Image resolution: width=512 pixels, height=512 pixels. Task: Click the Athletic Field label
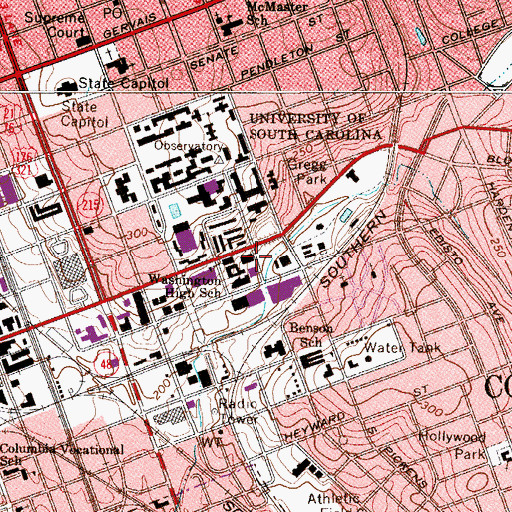click(333, 502)
